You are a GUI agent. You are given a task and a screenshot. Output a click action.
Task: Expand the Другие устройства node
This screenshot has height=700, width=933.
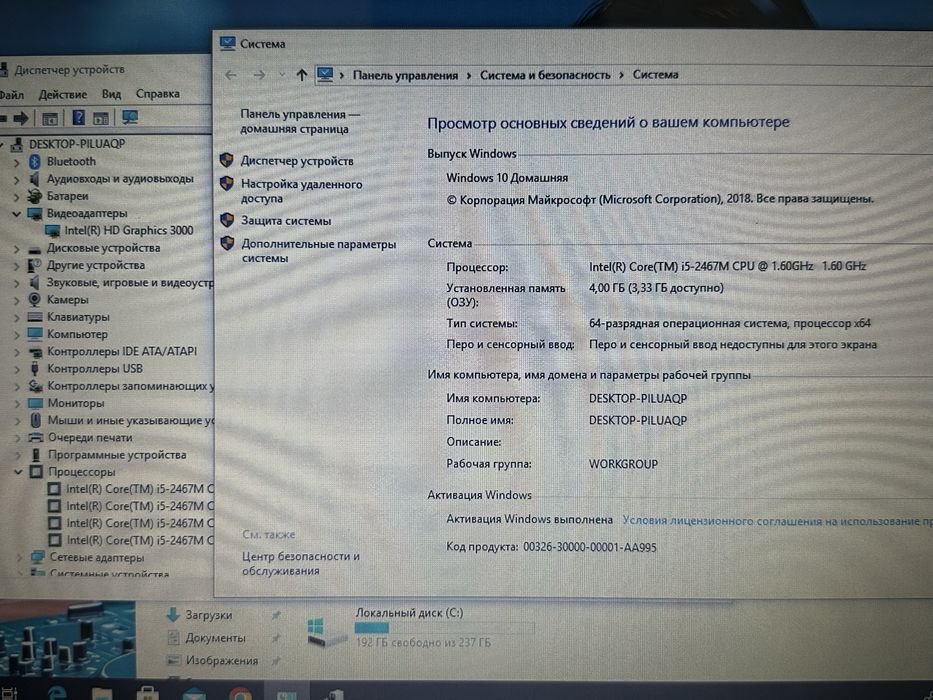click(17, 266)
